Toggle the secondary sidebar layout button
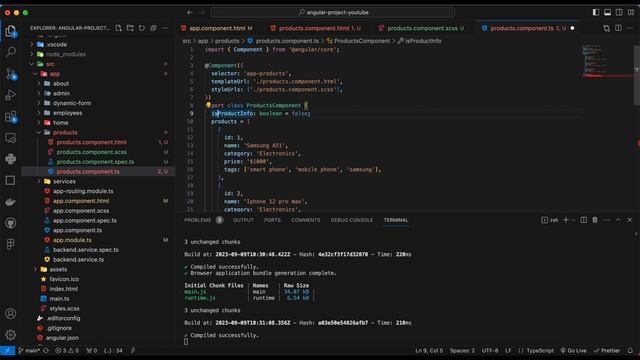The image size is (640, 360). tap(619, 13)
